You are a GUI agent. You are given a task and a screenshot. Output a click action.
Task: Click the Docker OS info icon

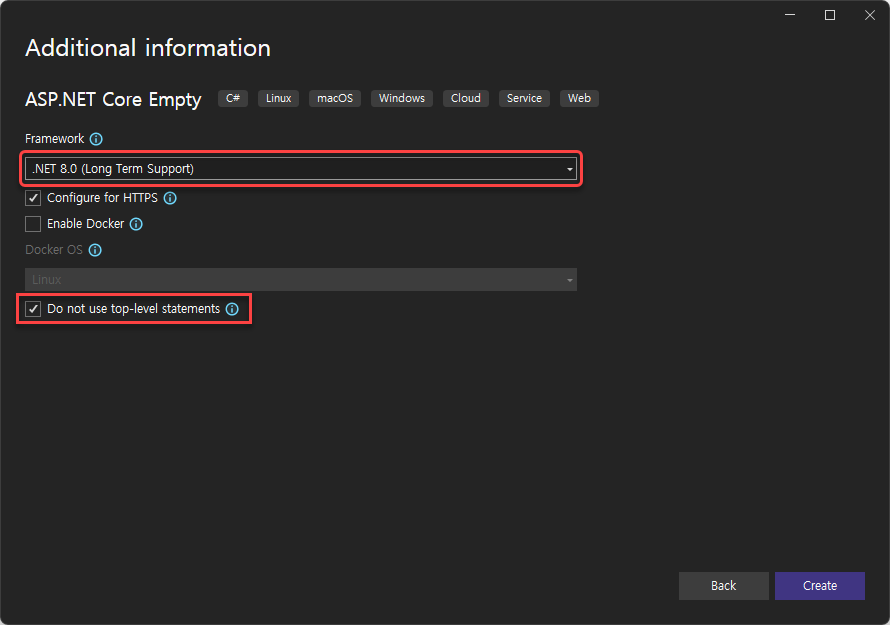pos(95,250)
